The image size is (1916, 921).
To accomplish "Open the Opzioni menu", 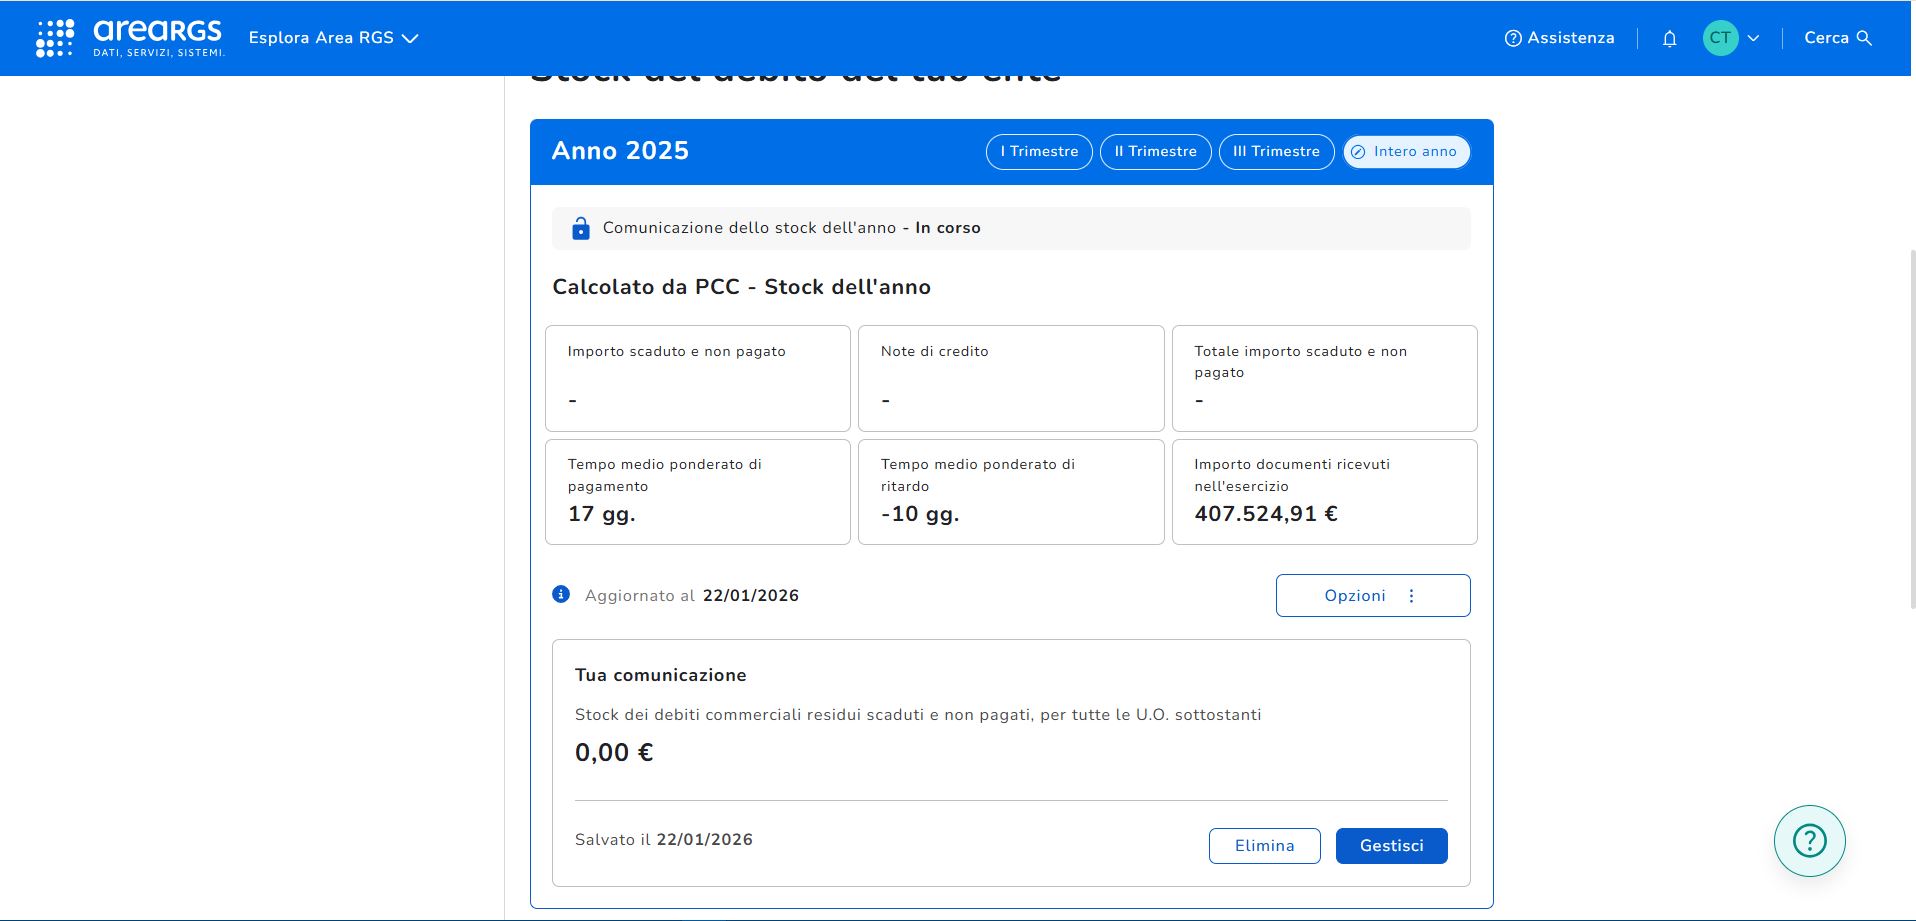I will [1372, 595].
